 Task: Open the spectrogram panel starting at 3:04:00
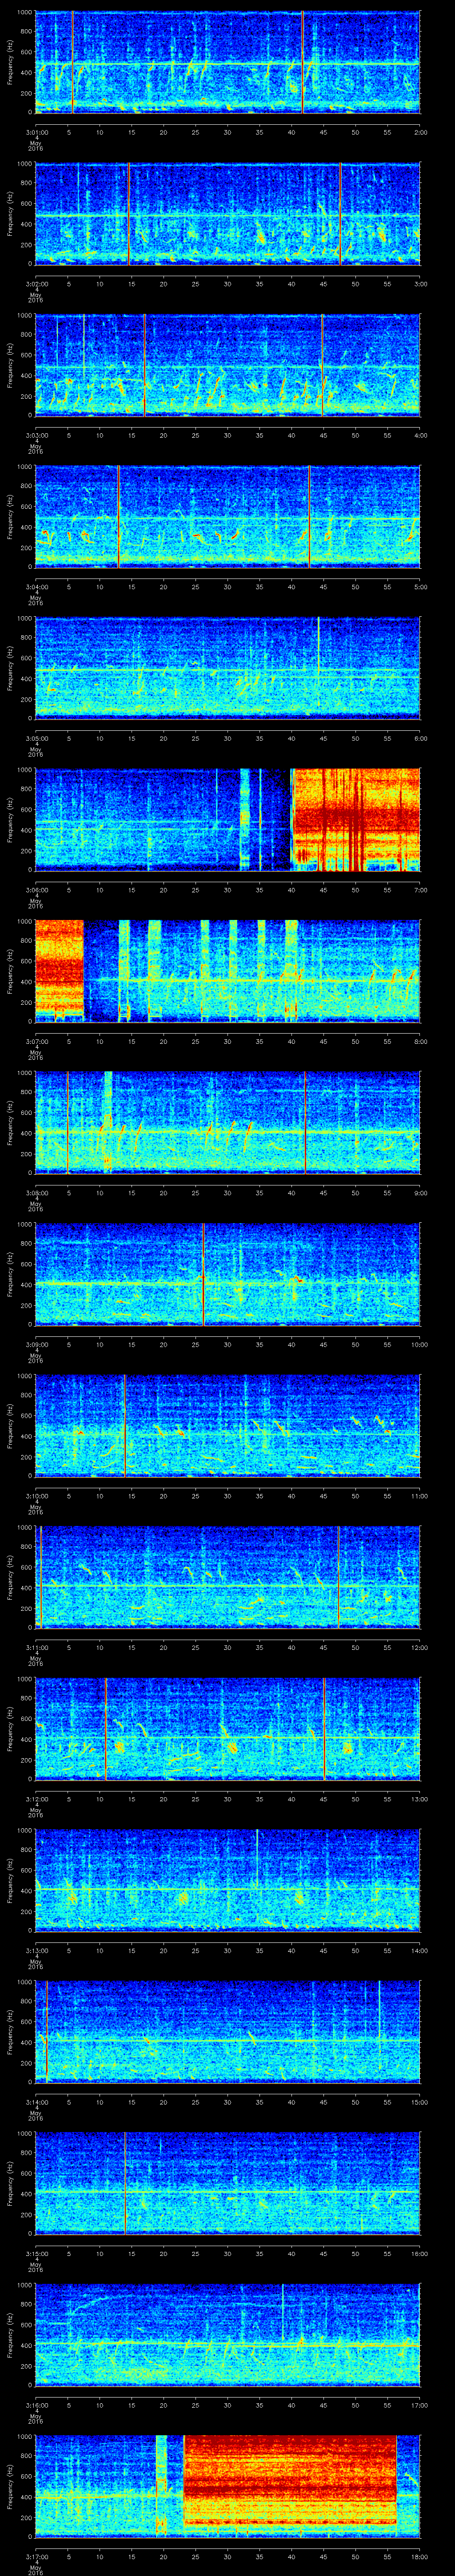coord(228,517)
